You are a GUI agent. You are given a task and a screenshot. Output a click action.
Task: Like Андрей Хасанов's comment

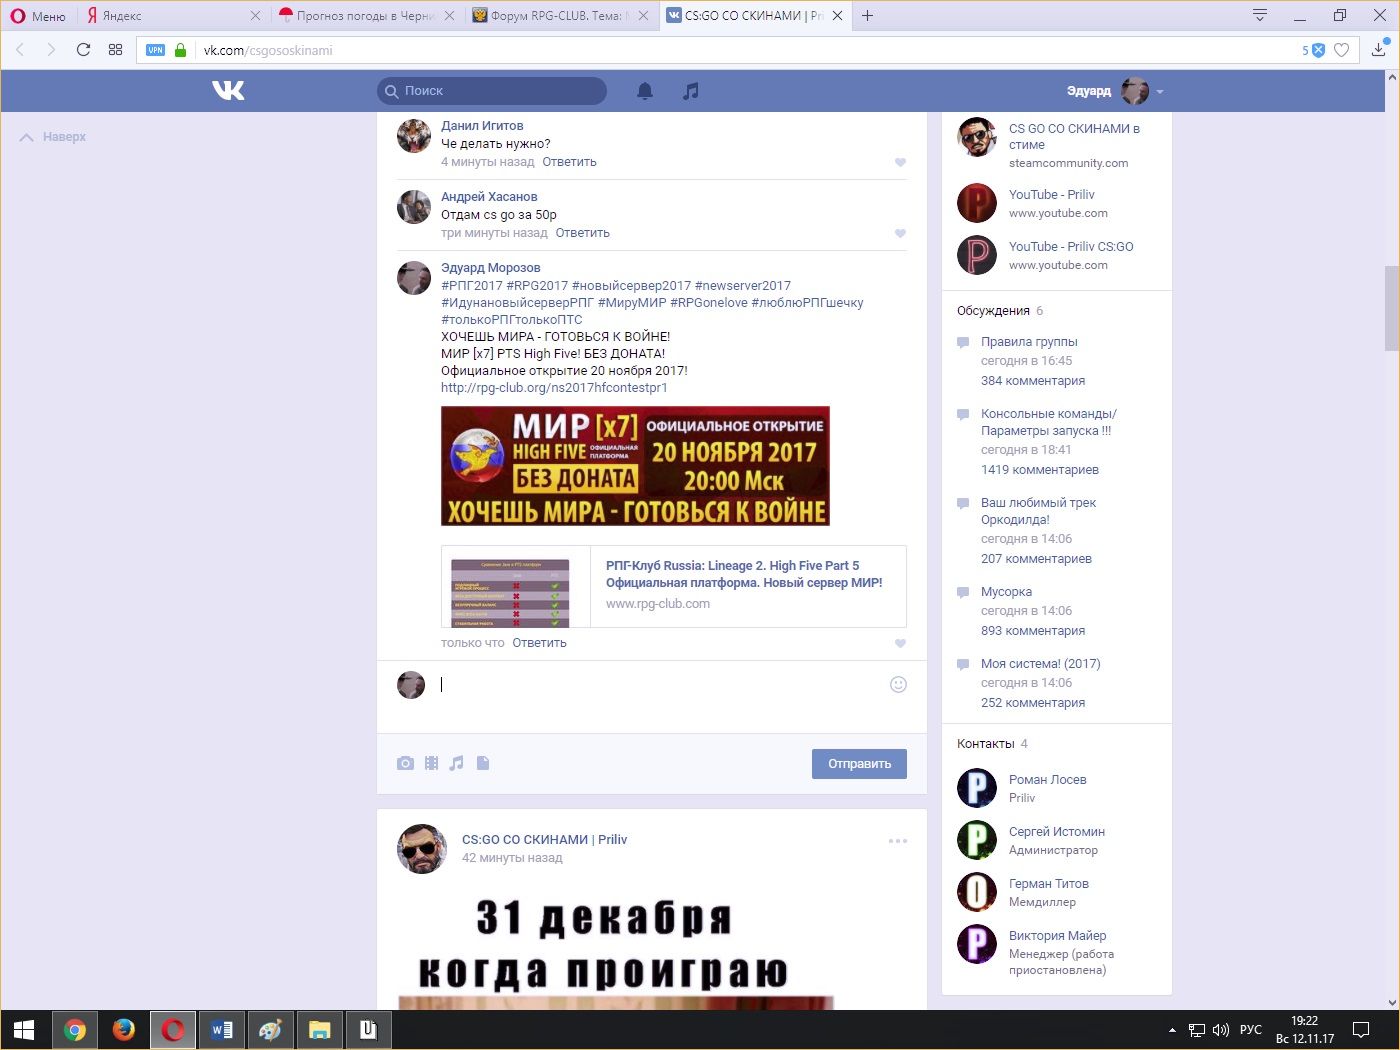tap(900, 233)
